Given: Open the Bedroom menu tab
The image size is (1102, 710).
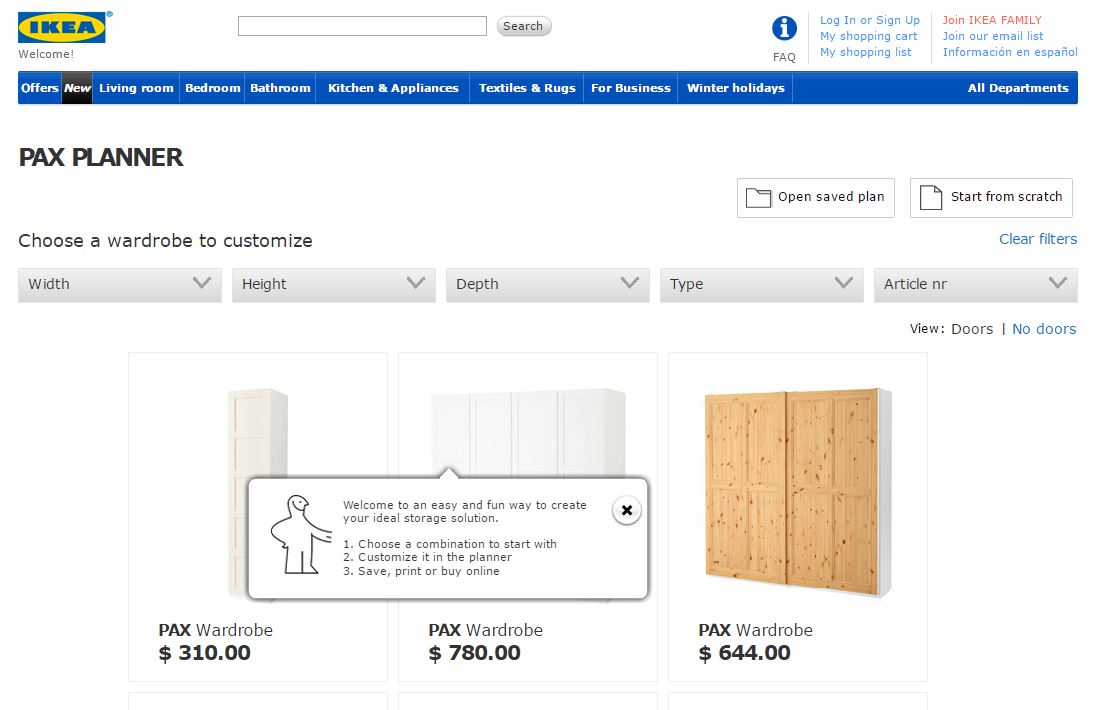Looking at the screenshot, I should click(212, 88).
